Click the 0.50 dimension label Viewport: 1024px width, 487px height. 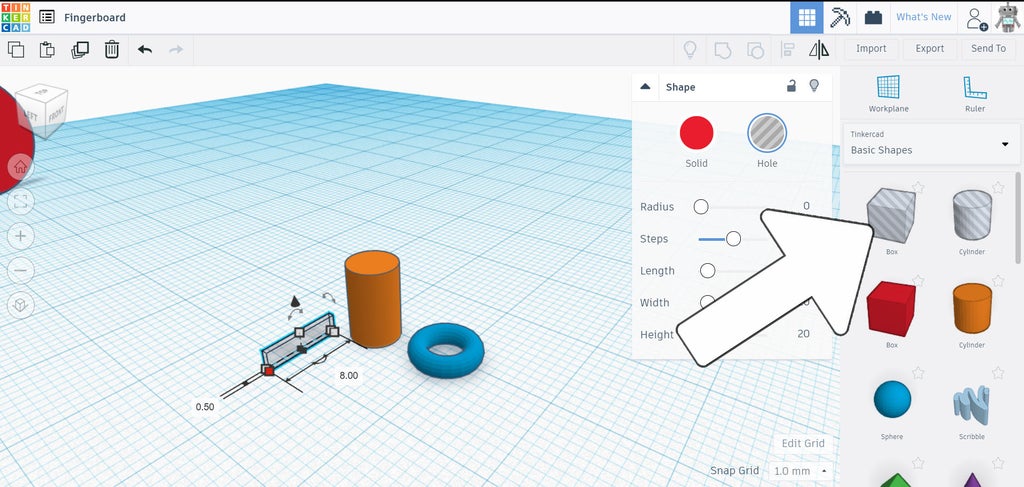pyautogui.click(x=204, y=406)
